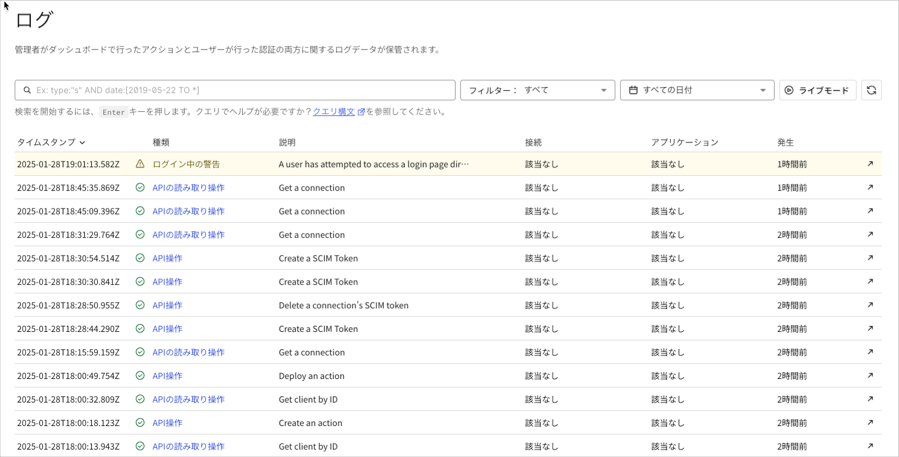Click the 接続 column header

pos(533,142)
